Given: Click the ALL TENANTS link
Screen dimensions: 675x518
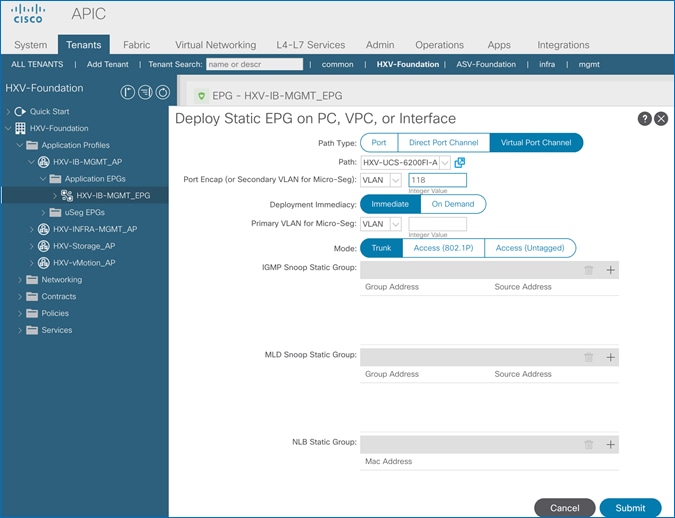Looking at the screenshot, I should click(x=37, y=64).
